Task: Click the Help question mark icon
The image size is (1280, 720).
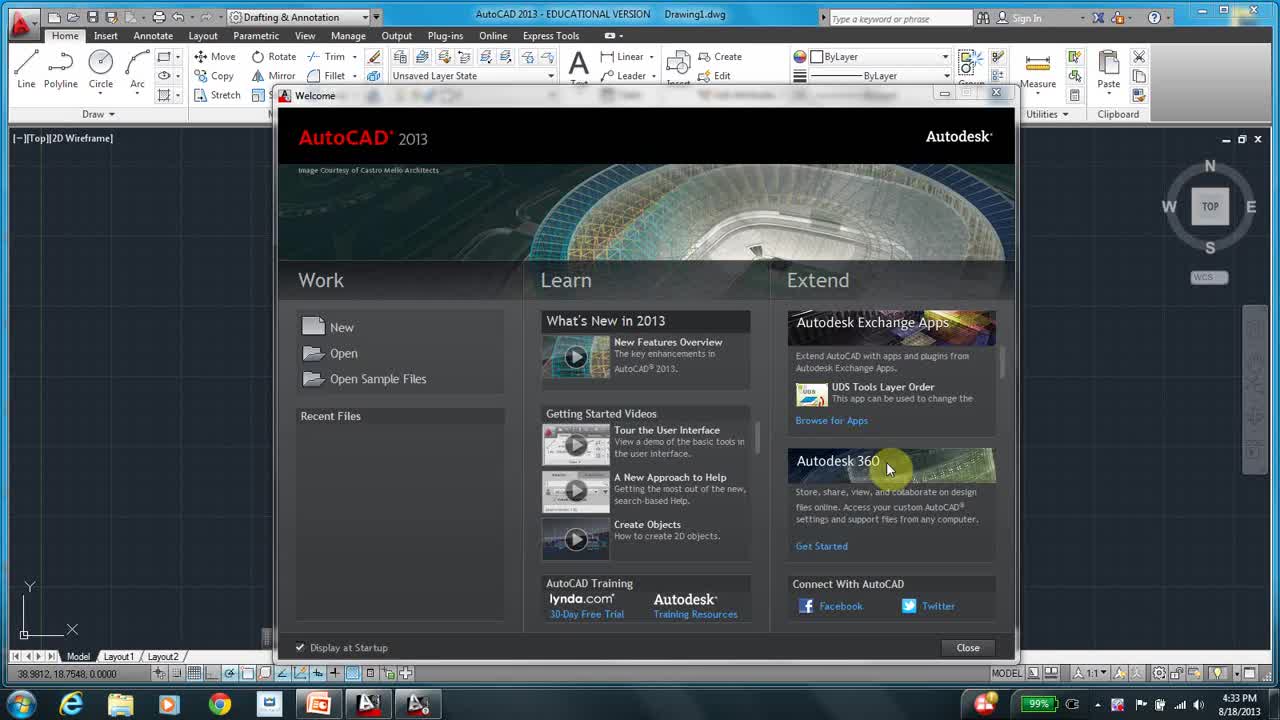Action: point(1154,18)
